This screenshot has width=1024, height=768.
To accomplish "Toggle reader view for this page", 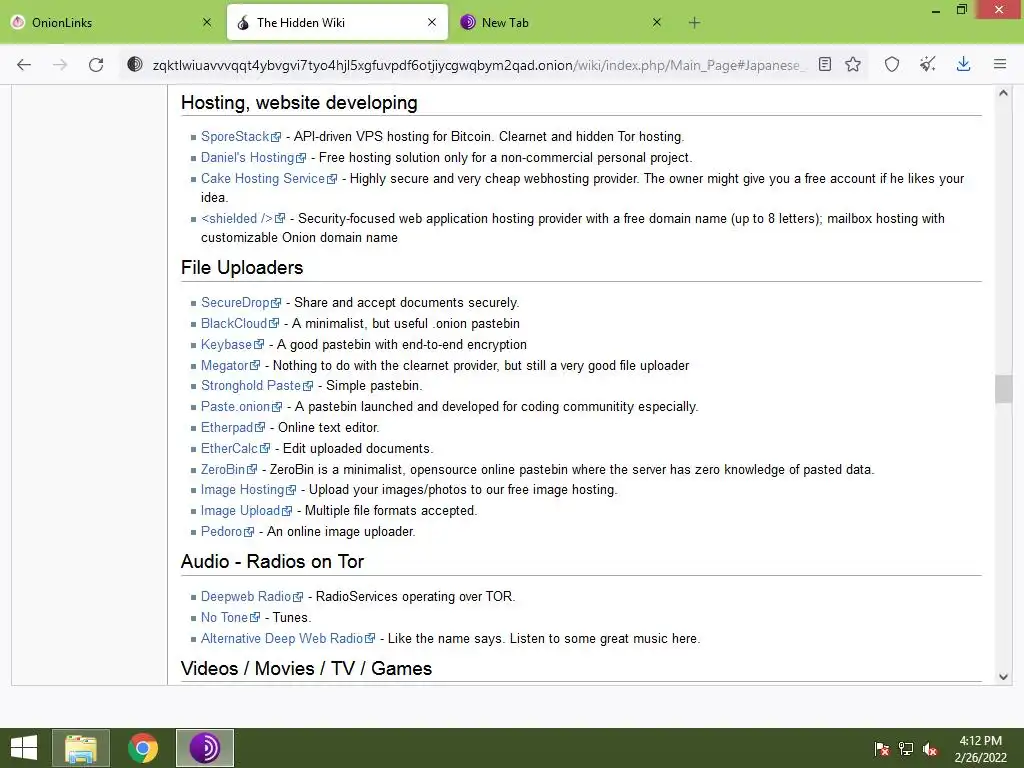I will 825,65.
